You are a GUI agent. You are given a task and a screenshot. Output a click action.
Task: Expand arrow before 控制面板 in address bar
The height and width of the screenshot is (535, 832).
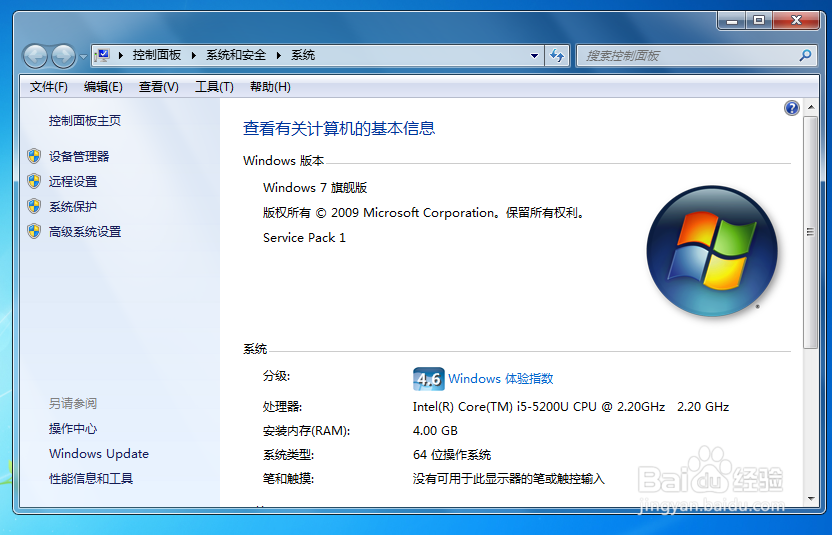[121, 55]
